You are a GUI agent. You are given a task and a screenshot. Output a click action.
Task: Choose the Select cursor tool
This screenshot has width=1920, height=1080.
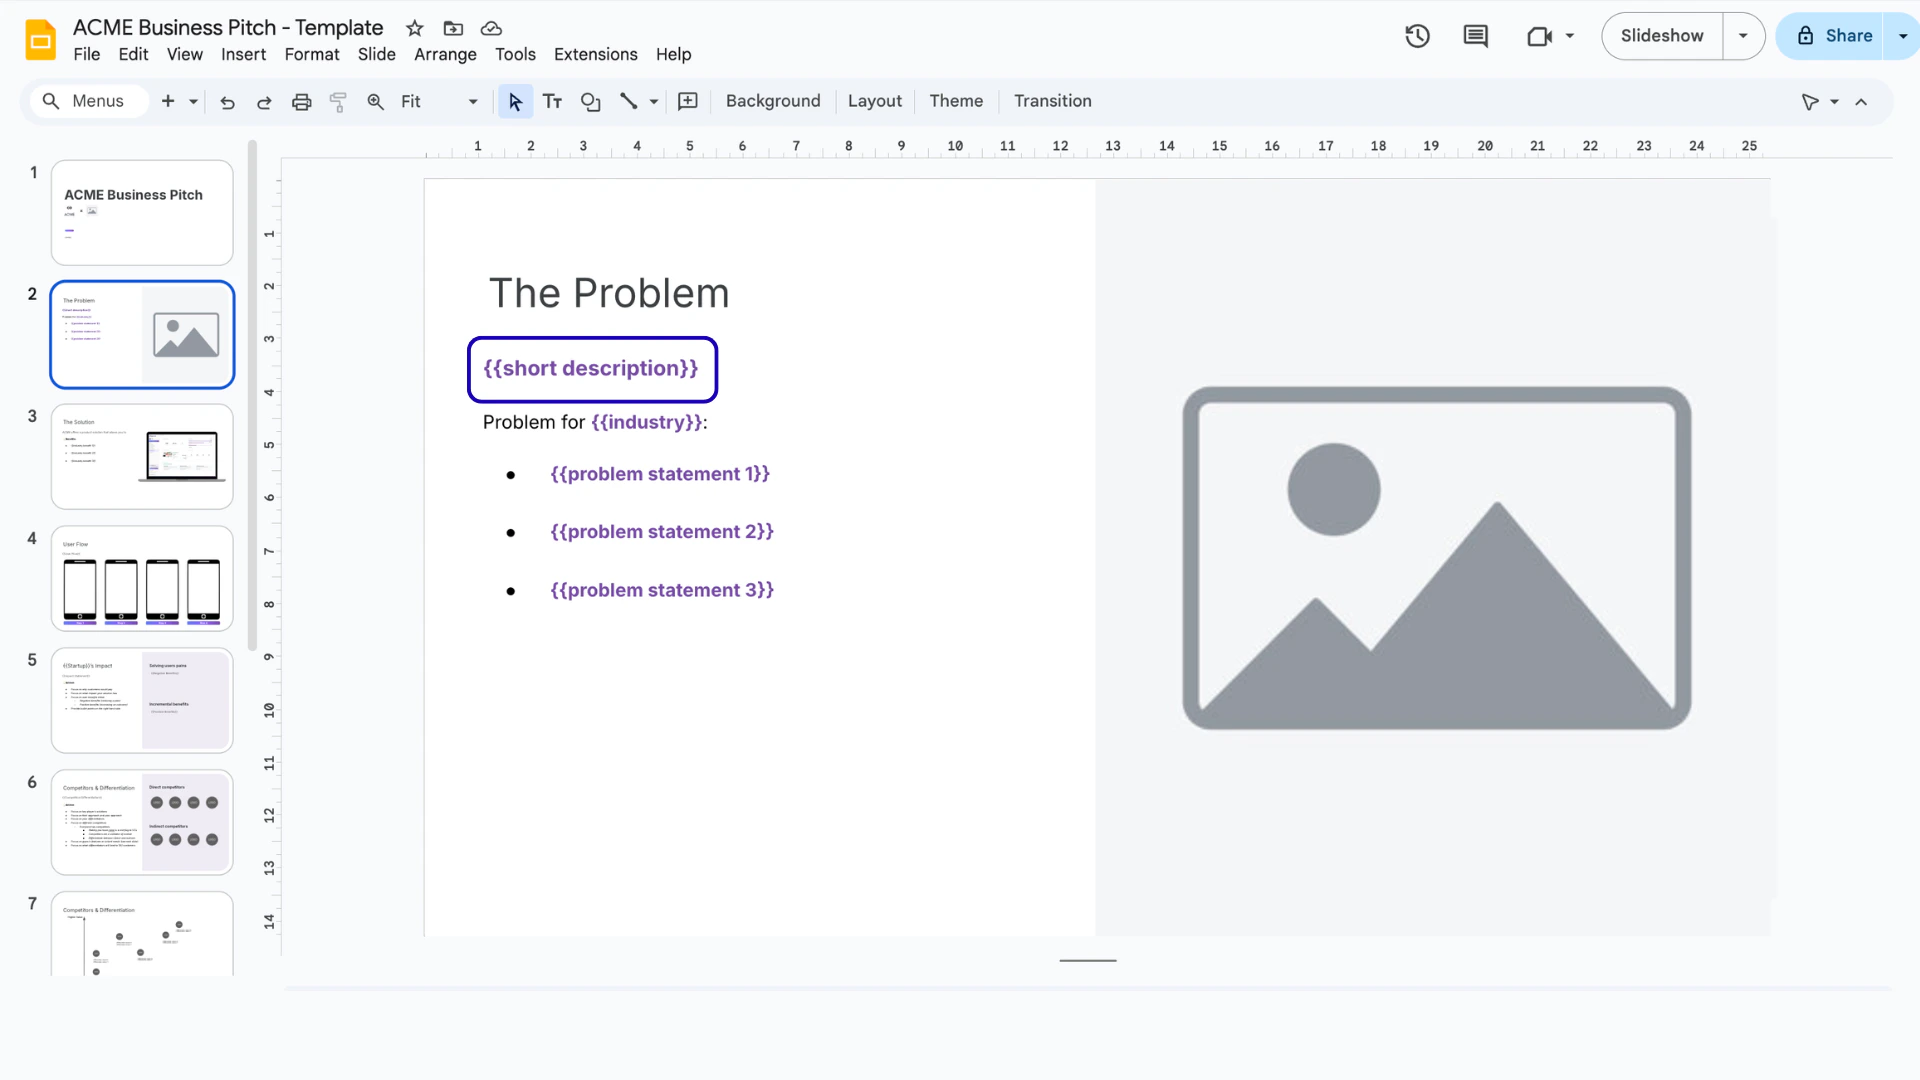click(x=514, y=101)
